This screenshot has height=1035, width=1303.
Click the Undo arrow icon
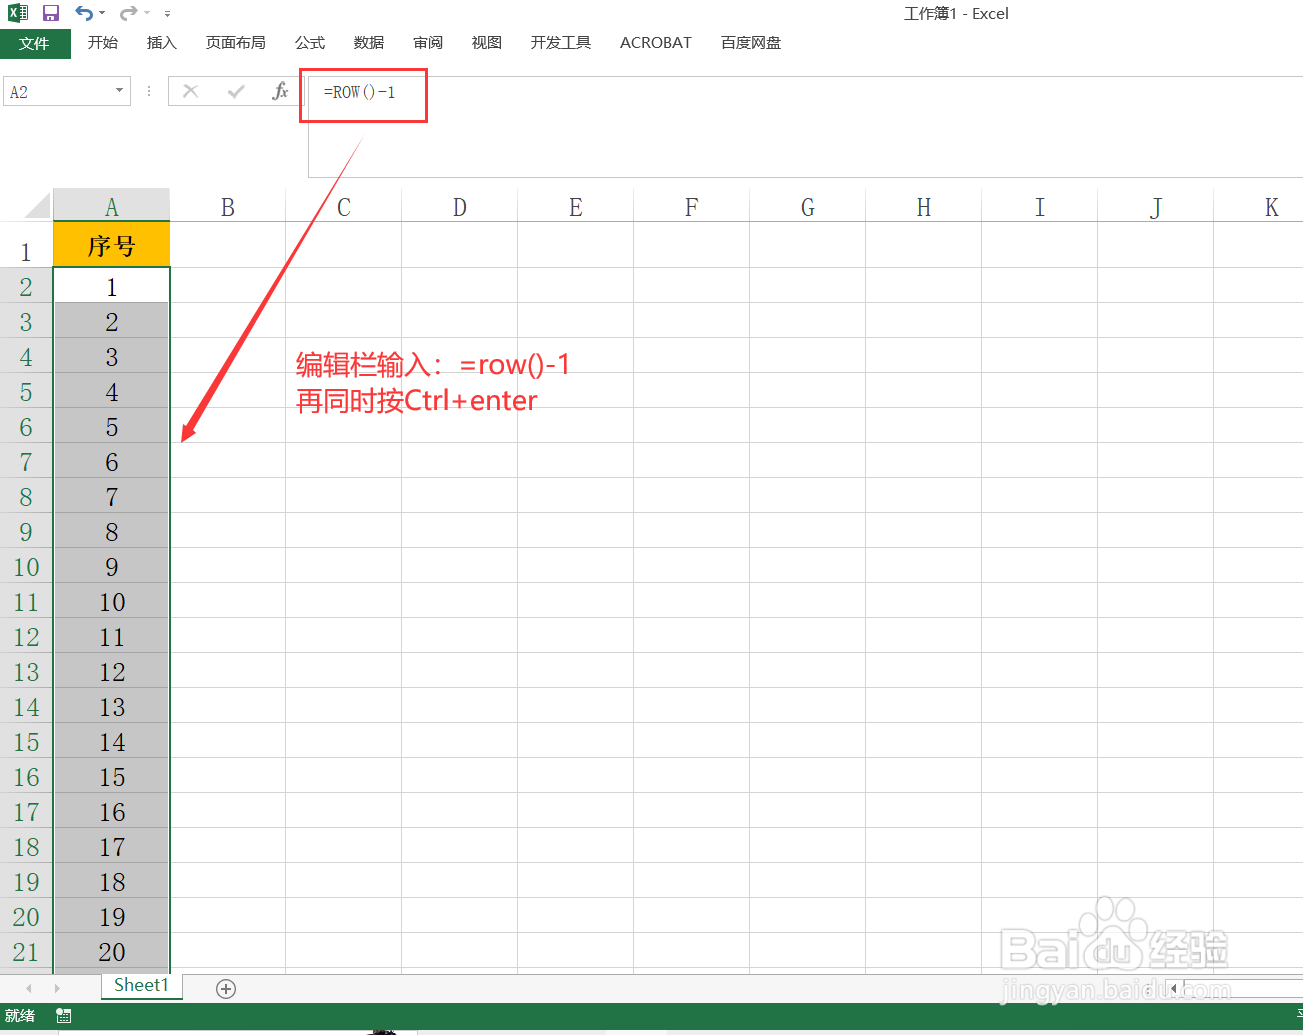tap(84, 13)
